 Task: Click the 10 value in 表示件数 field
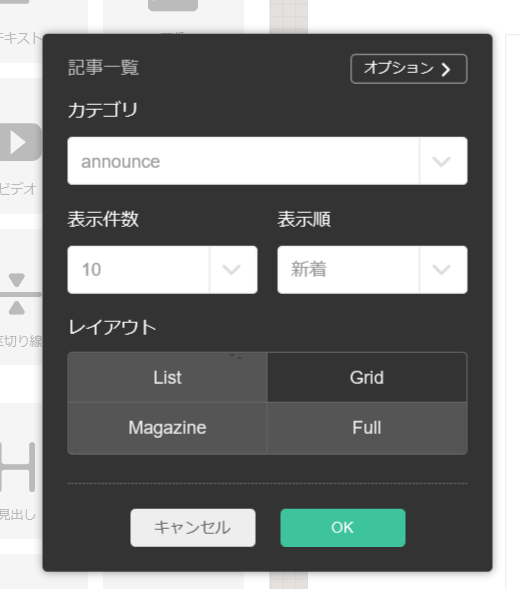(x=91, y=270)
